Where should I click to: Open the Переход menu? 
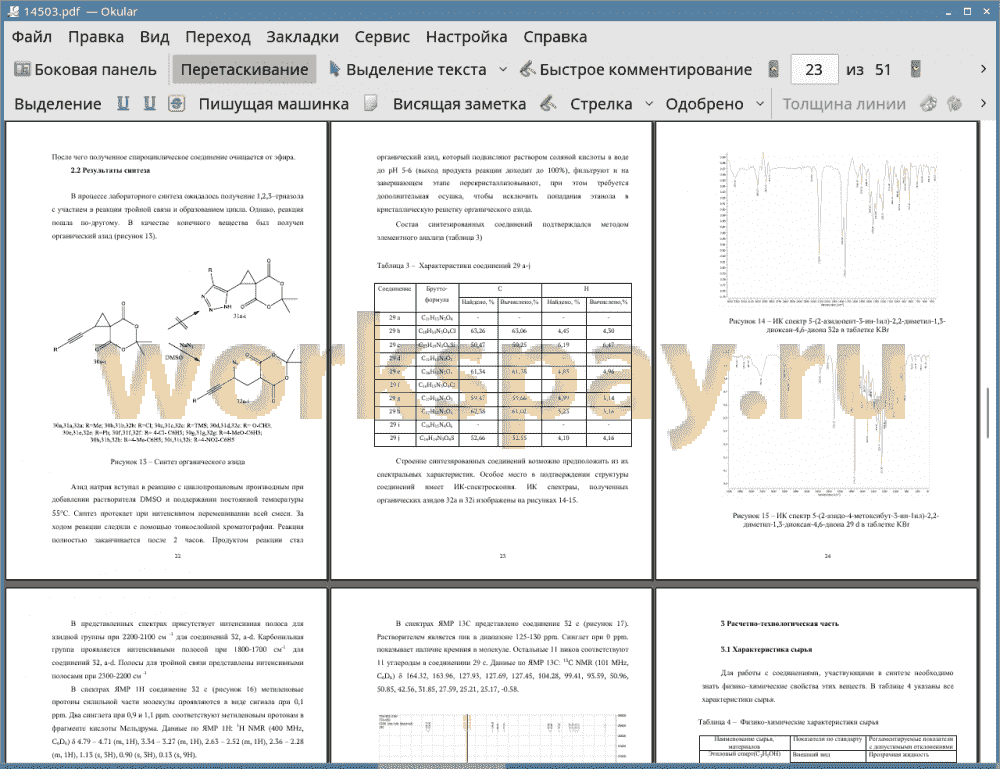tap(217, 37)
